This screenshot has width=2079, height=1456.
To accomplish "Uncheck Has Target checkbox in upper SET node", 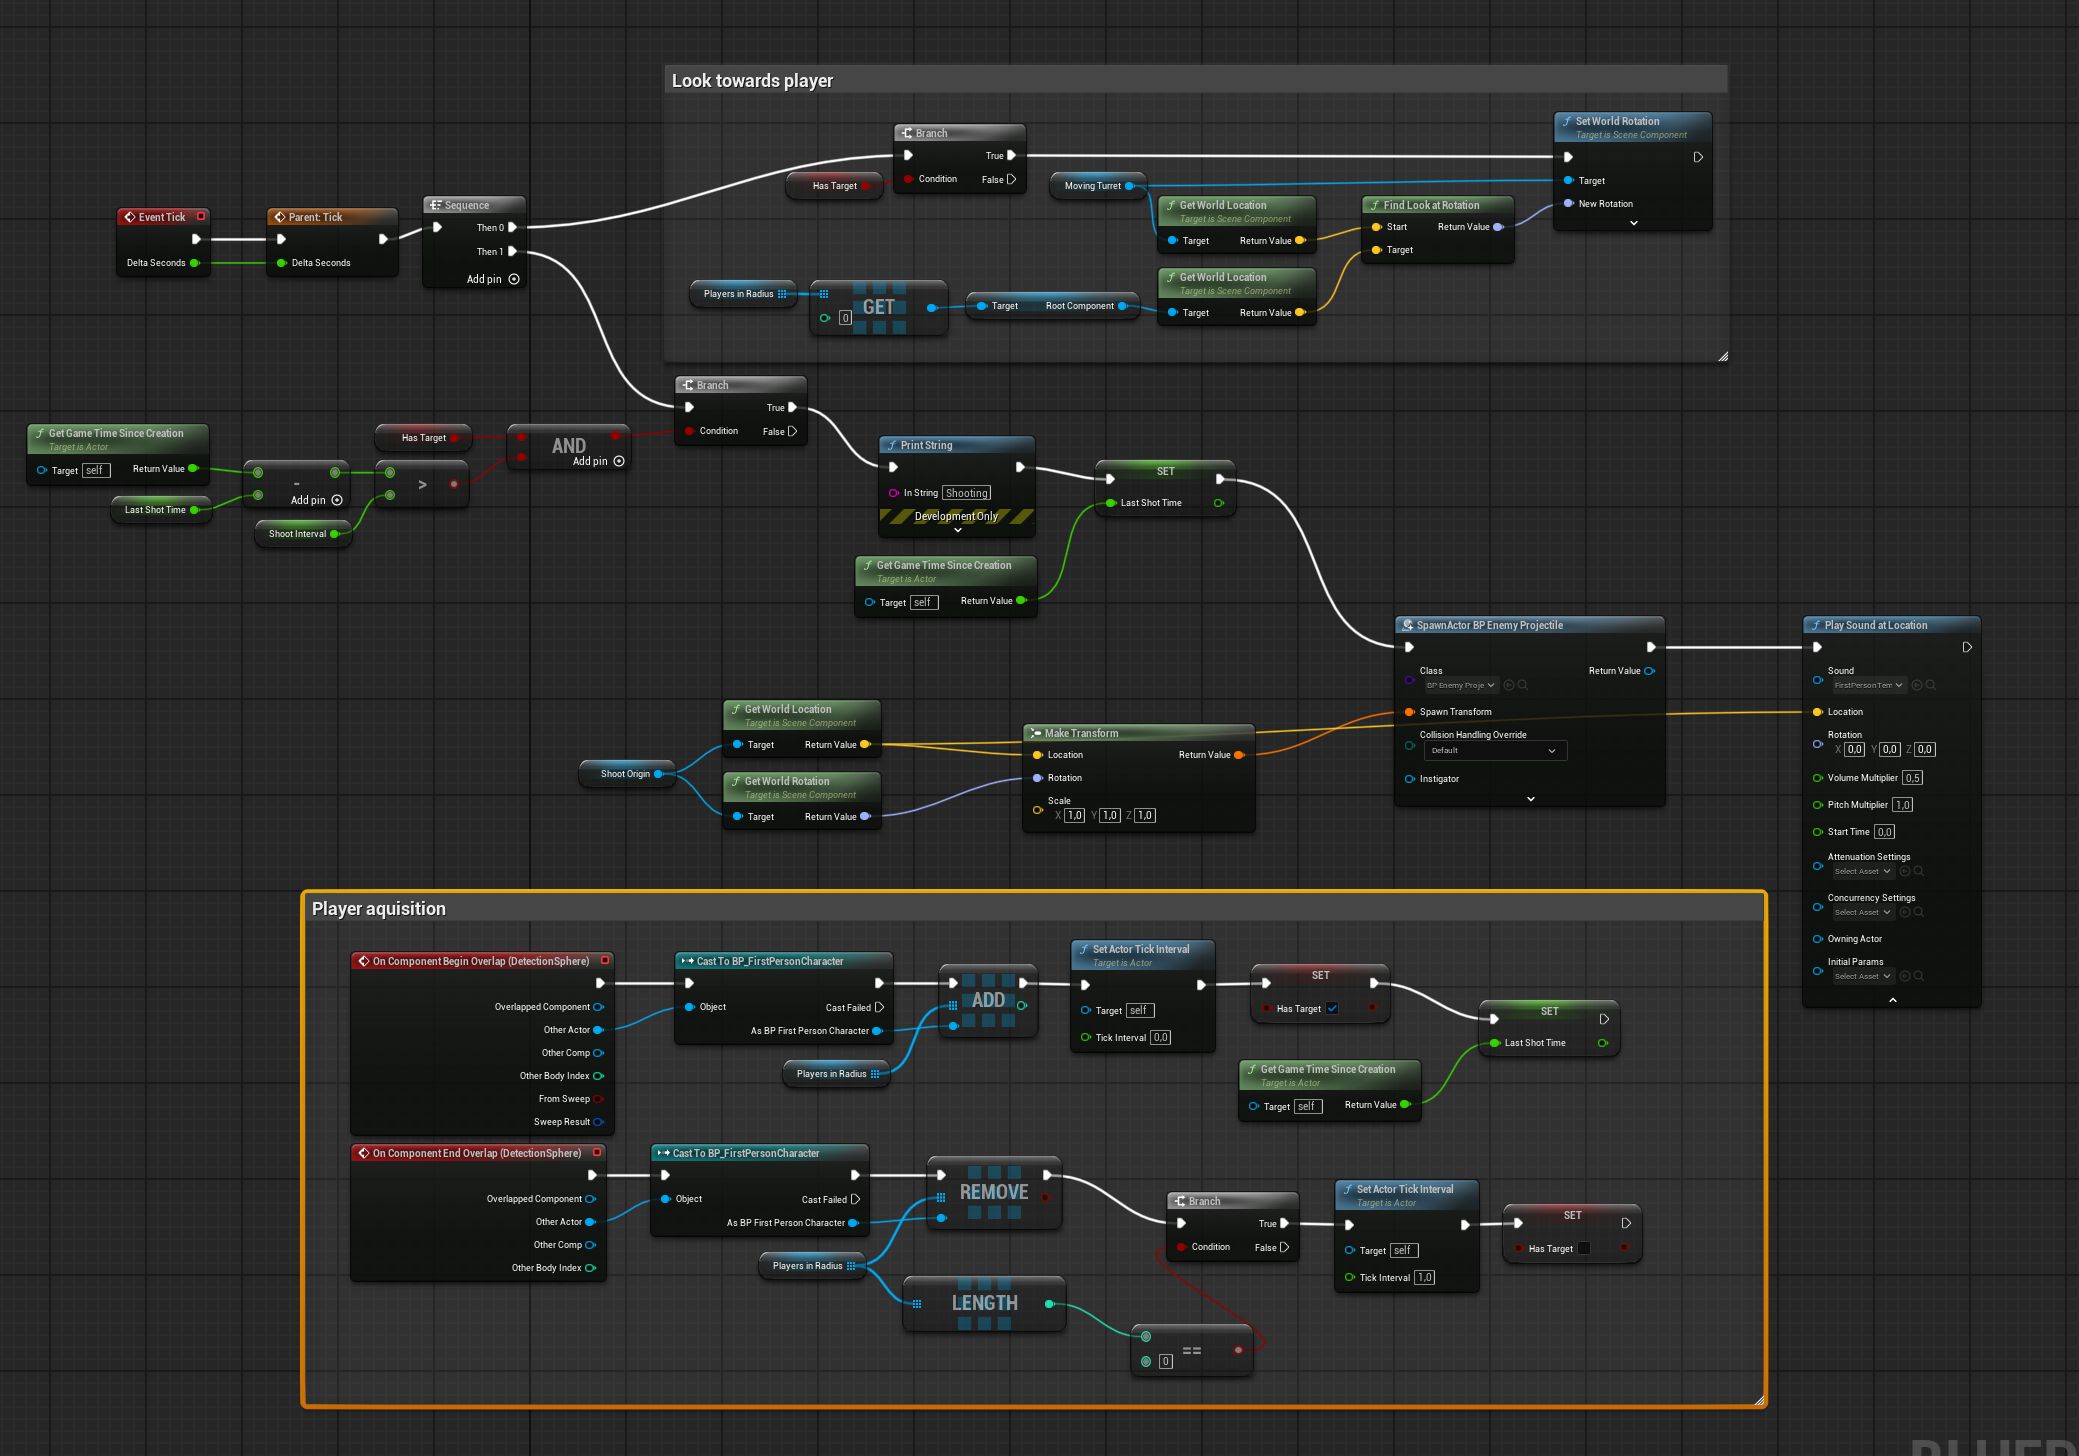I will tap(1332, 1008).
